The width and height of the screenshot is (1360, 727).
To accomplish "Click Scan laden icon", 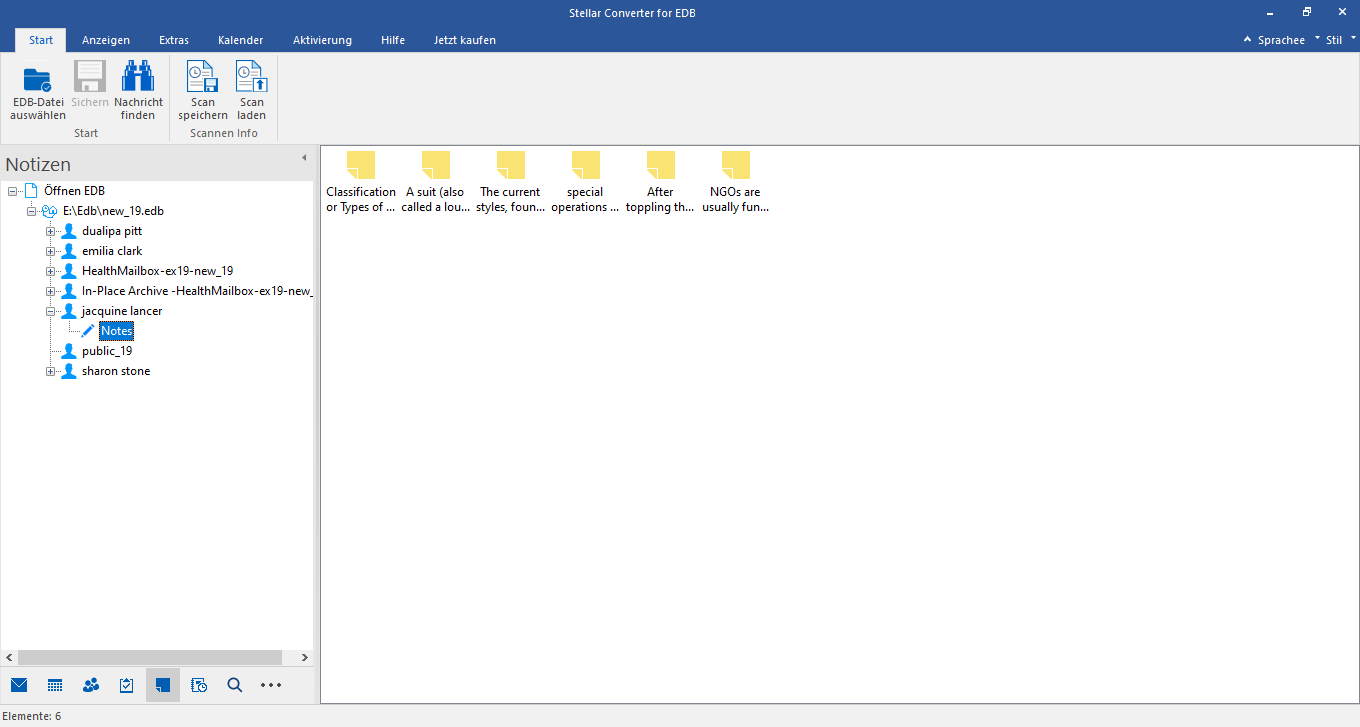I will [251, 78].
